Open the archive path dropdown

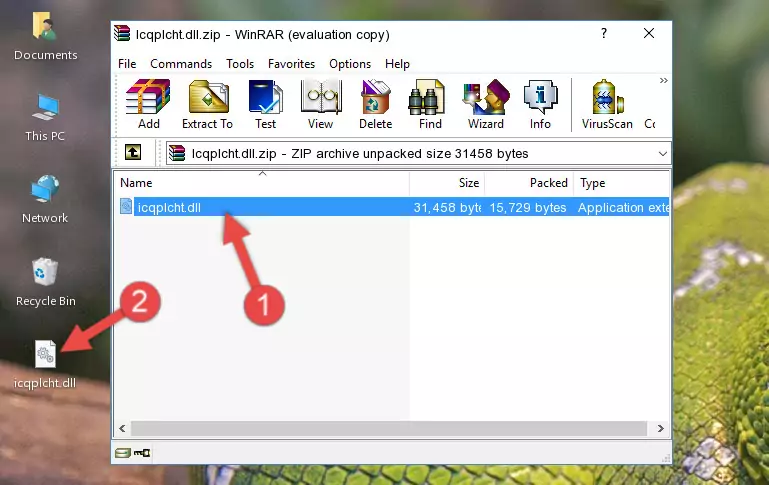(x=663, y=153)
